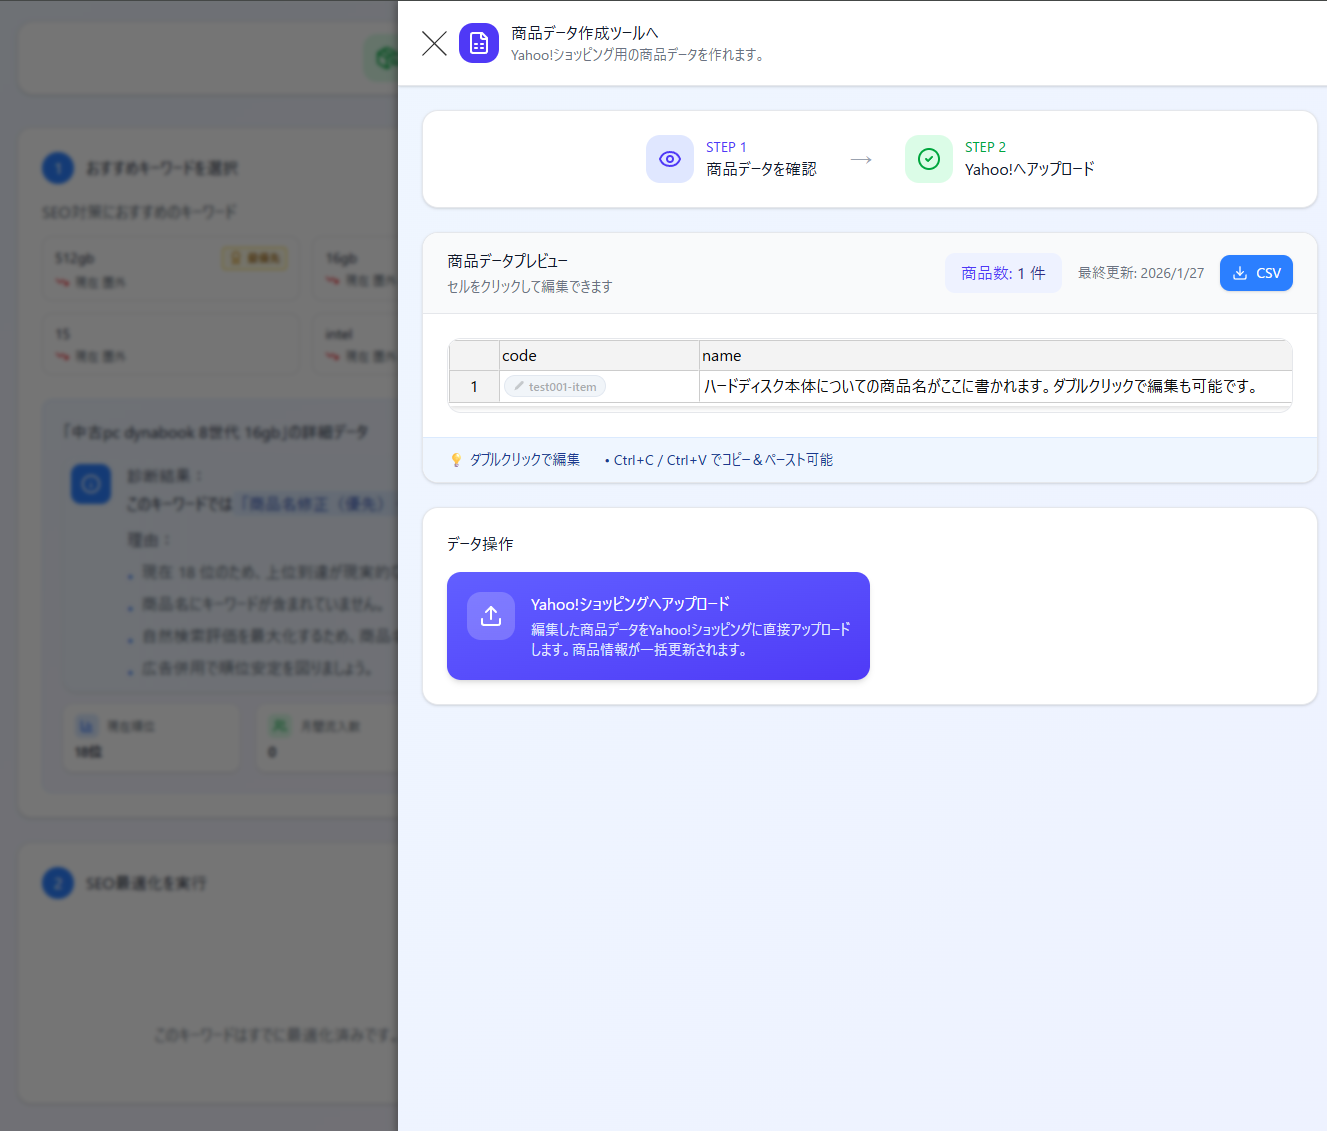Image resolution: width=1327 pixels, height=1131 pixels.
Task: Upload product data to Yahoo!ショッピング
Action: [x=658, y=626]
